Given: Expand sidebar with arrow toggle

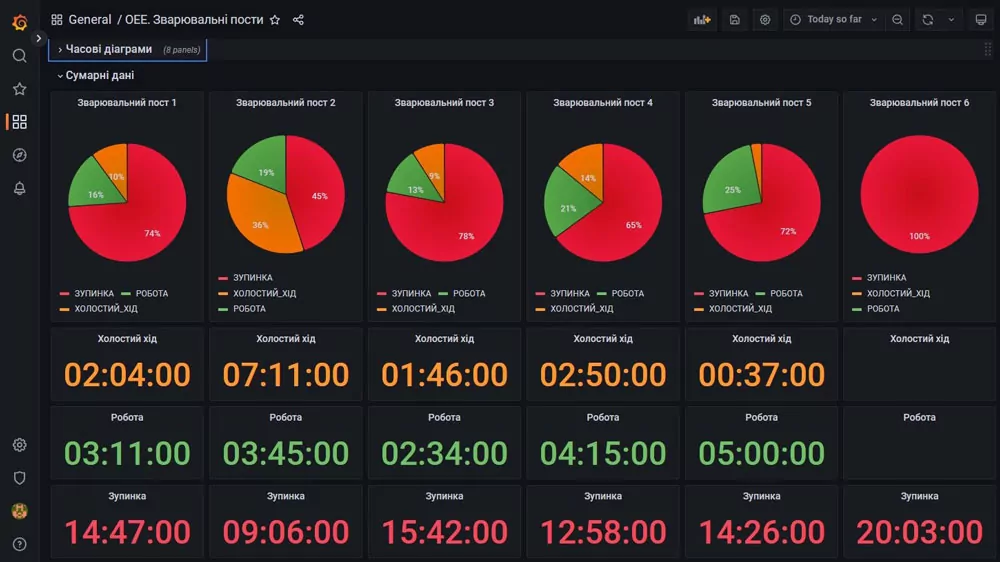Looking at the screenshot, I should pos(39,38).
